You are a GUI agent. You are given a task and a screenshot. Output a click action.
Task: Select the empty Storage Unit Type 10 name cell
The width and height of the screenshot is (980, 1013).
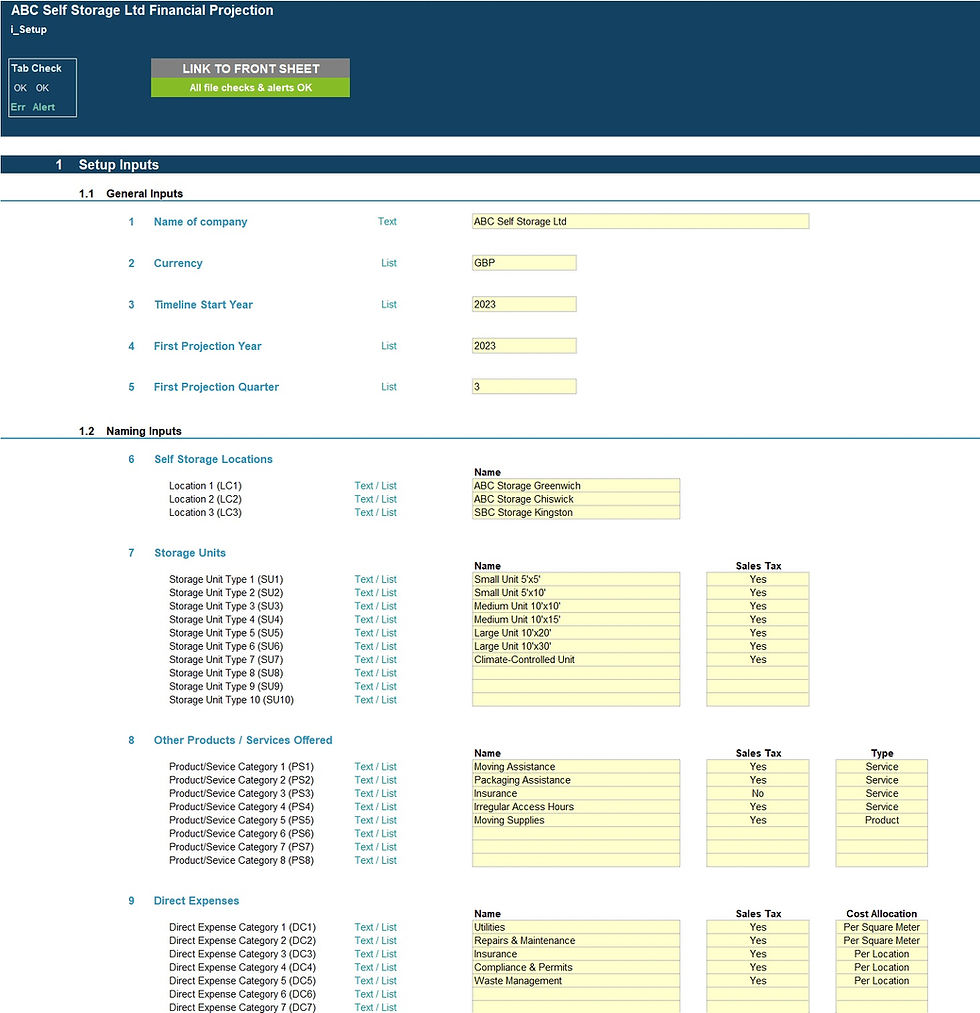point(576,700)
